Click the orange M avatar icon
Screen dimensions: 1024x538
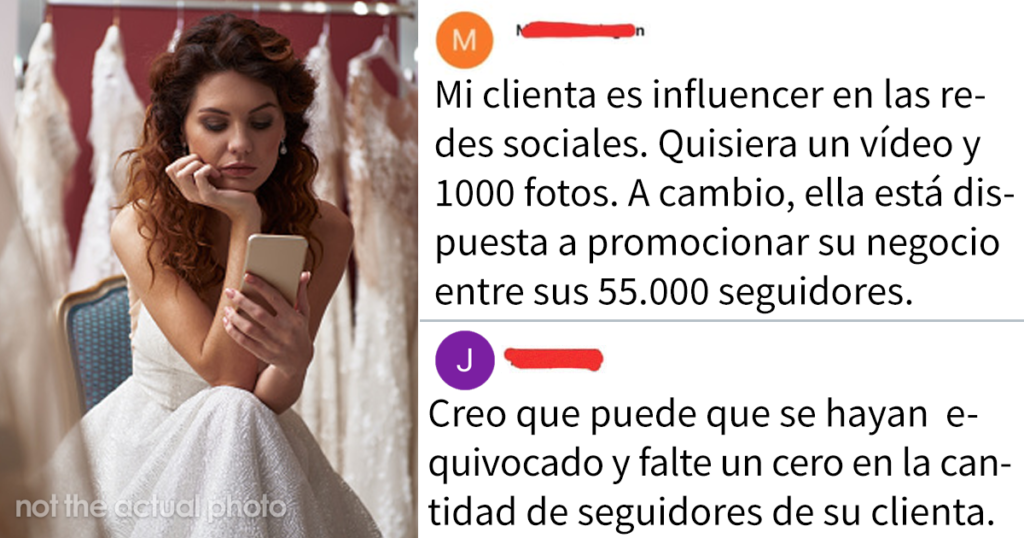[464, 40]
